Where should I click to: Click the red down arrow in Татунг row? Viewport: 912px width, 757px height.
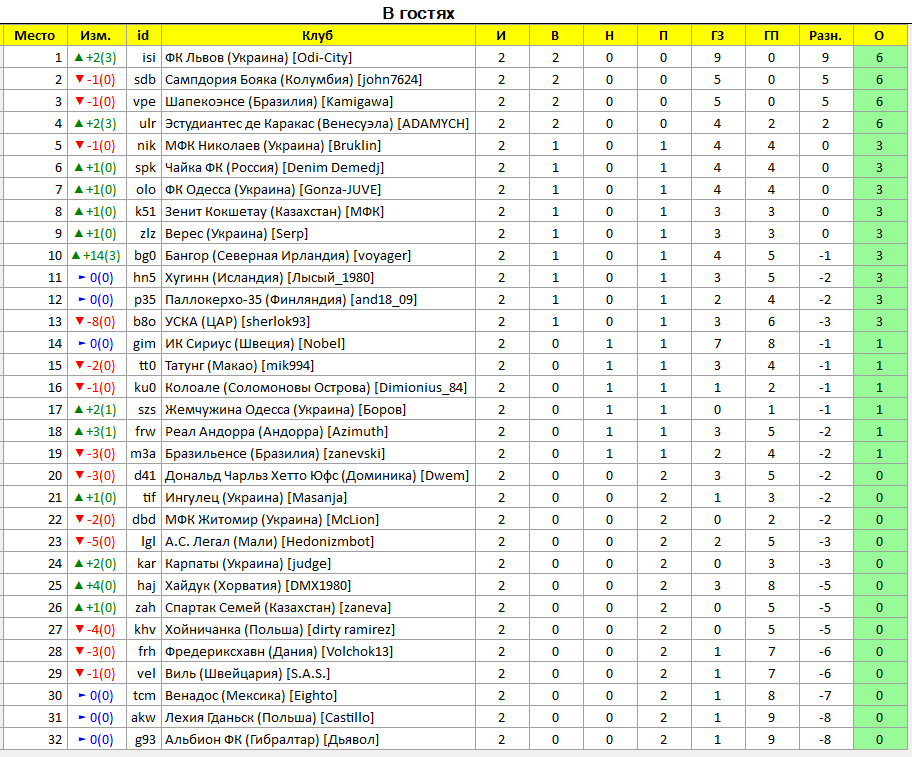[x=80, y=366]
